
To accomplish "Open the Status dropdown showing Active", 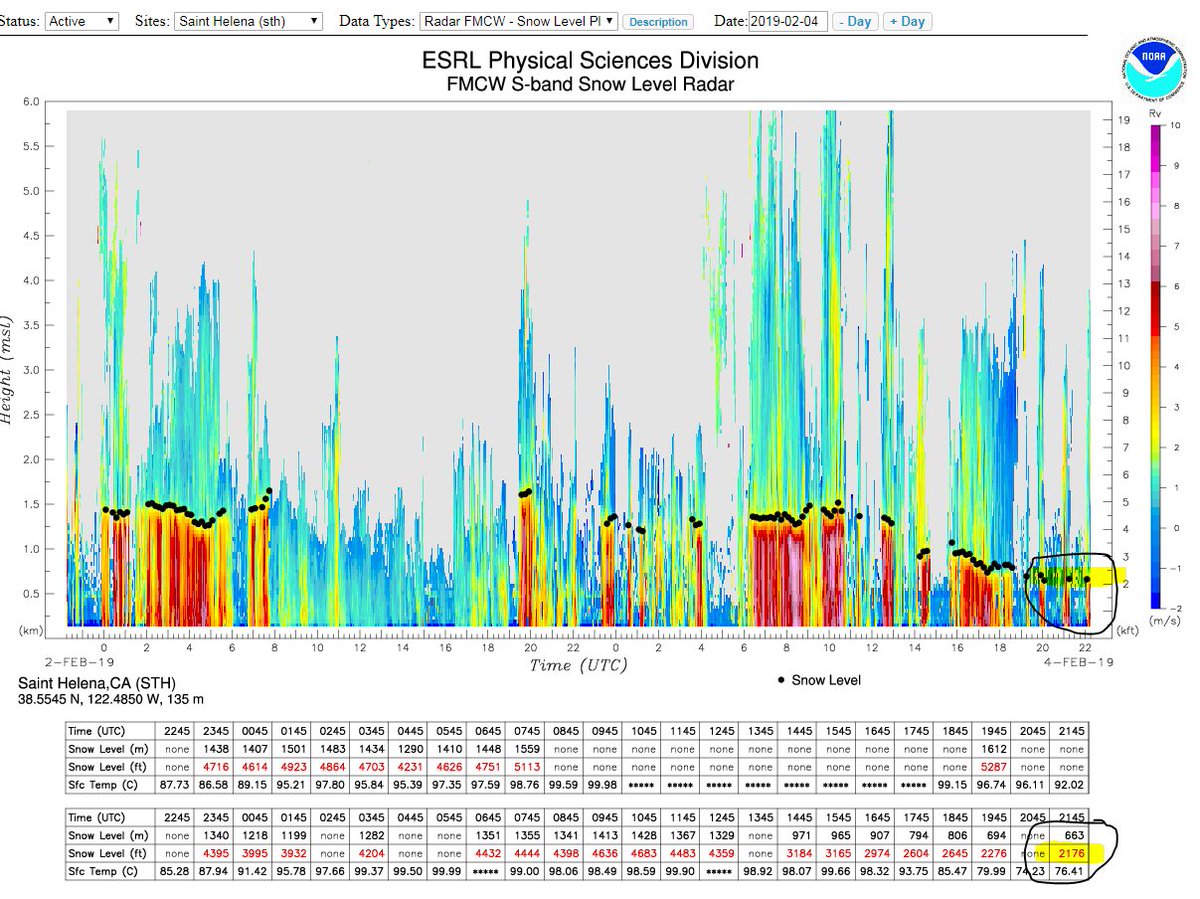I will tap(83, 20).
